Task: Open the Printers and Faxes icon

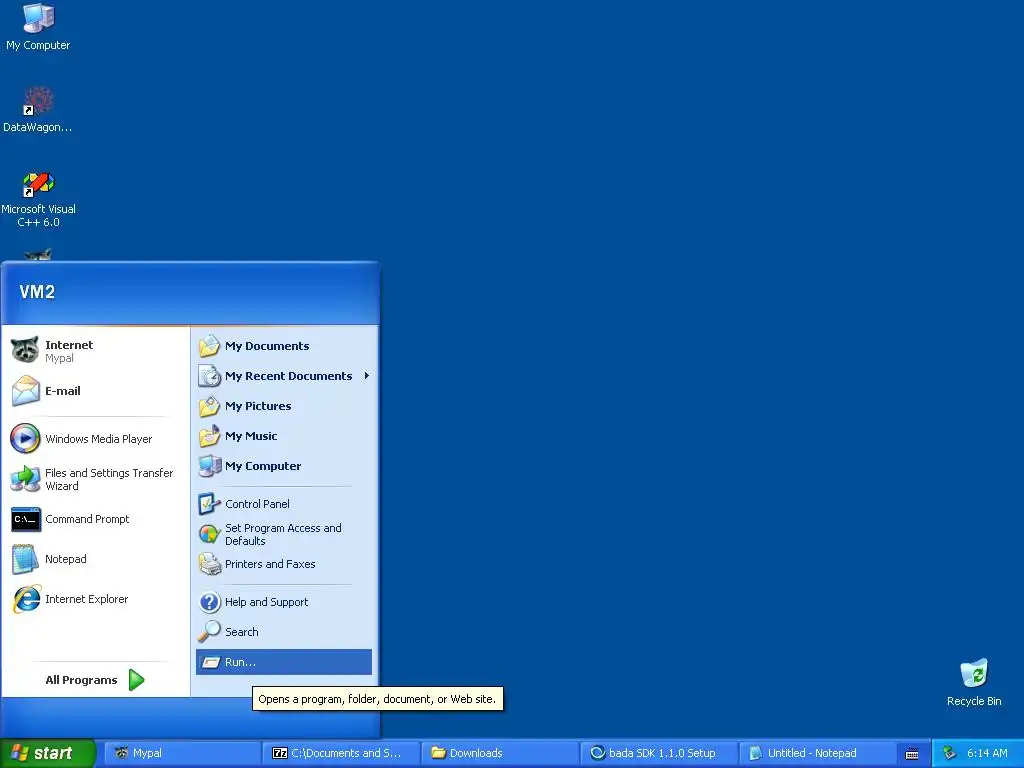Action: coord(210,564)
